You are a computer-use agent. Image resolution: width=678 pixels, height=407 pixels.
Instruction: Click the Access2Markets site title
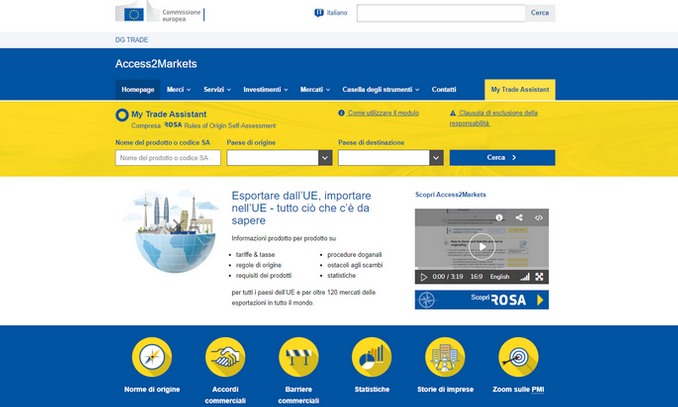click(156, 64)
